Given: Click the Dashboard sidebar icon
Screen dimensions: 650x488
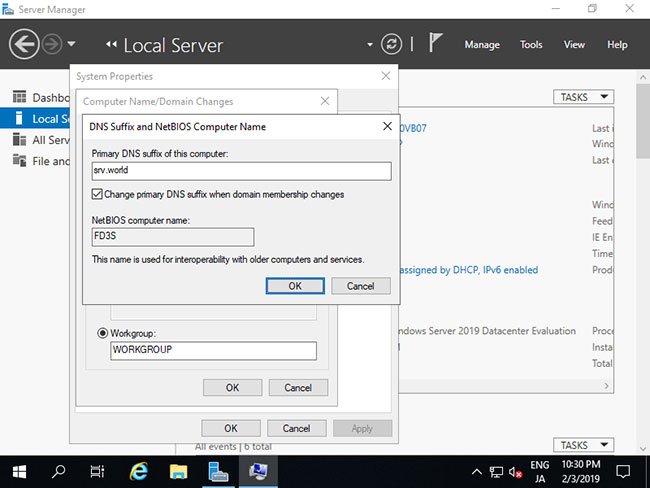Looking at the screenshot, I should point(19,97).
